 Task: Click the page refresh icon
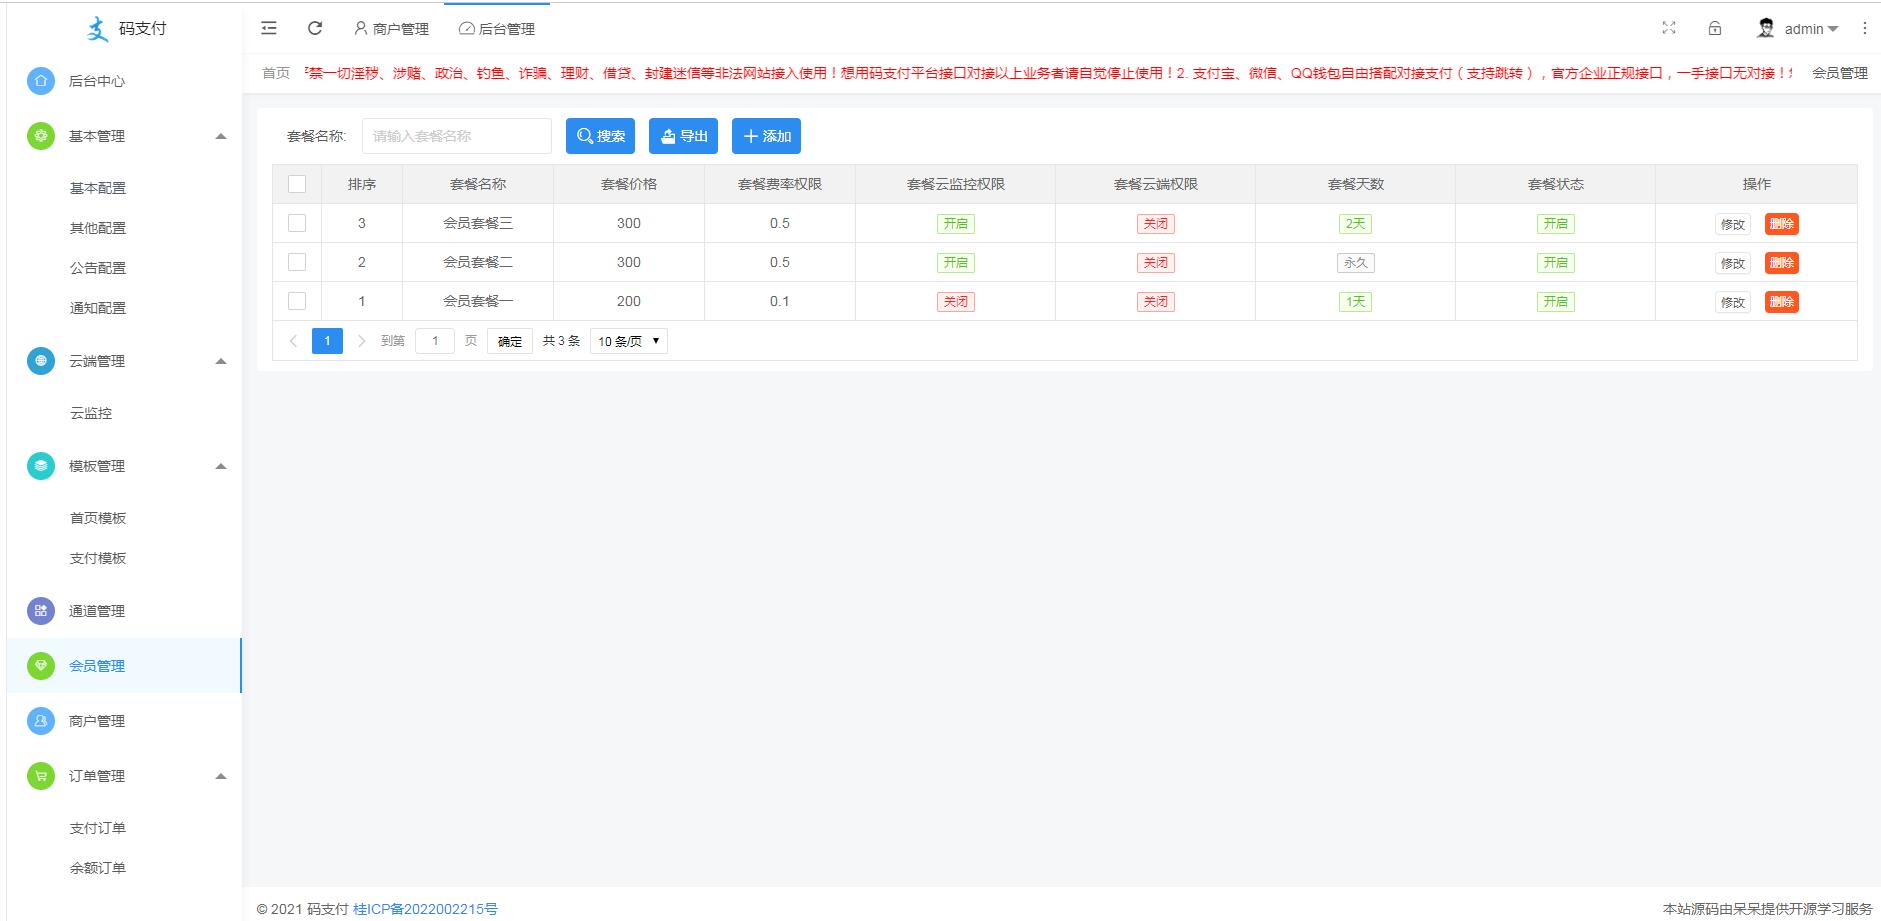(315, 28)
